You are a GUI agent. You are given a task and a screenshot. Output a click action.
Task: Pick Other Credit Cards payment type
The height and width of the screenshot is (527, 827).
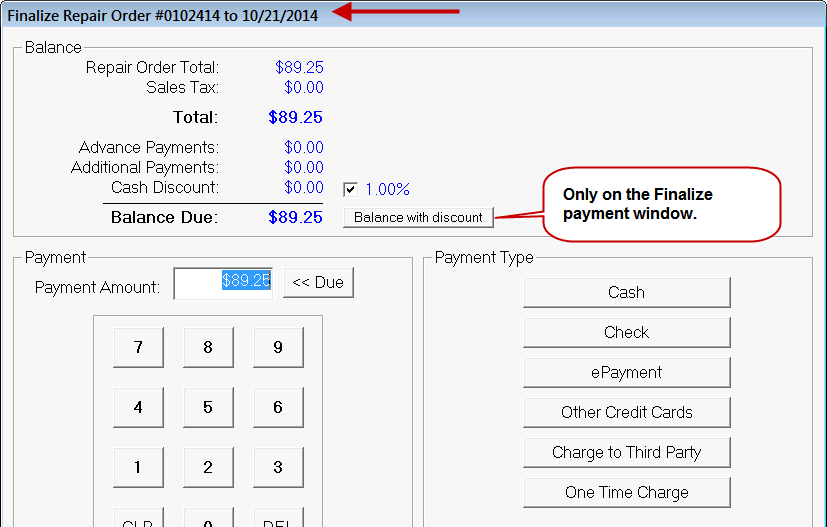click(x=626, y=412)
